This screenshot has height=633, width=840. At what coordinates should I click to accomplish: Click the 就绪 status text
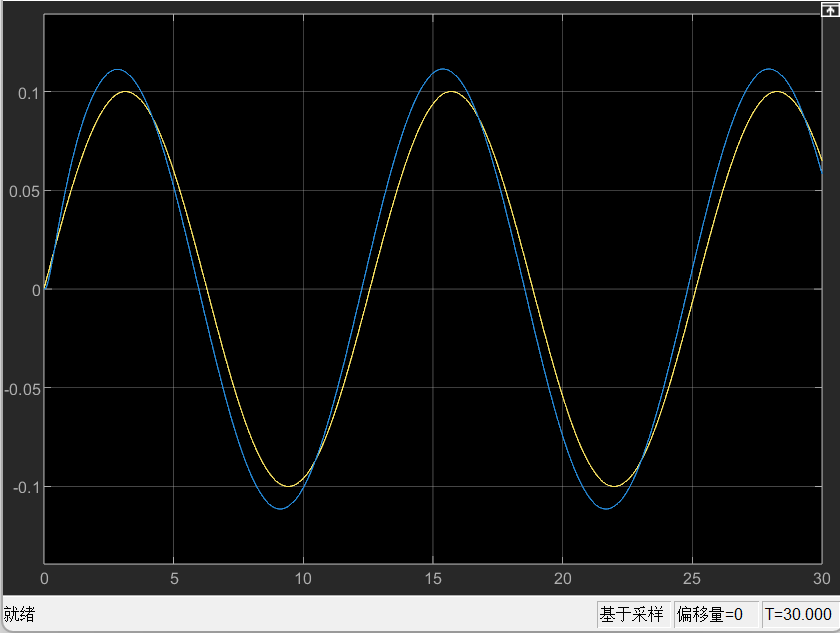pyautogui.click(x=19, y=614)
